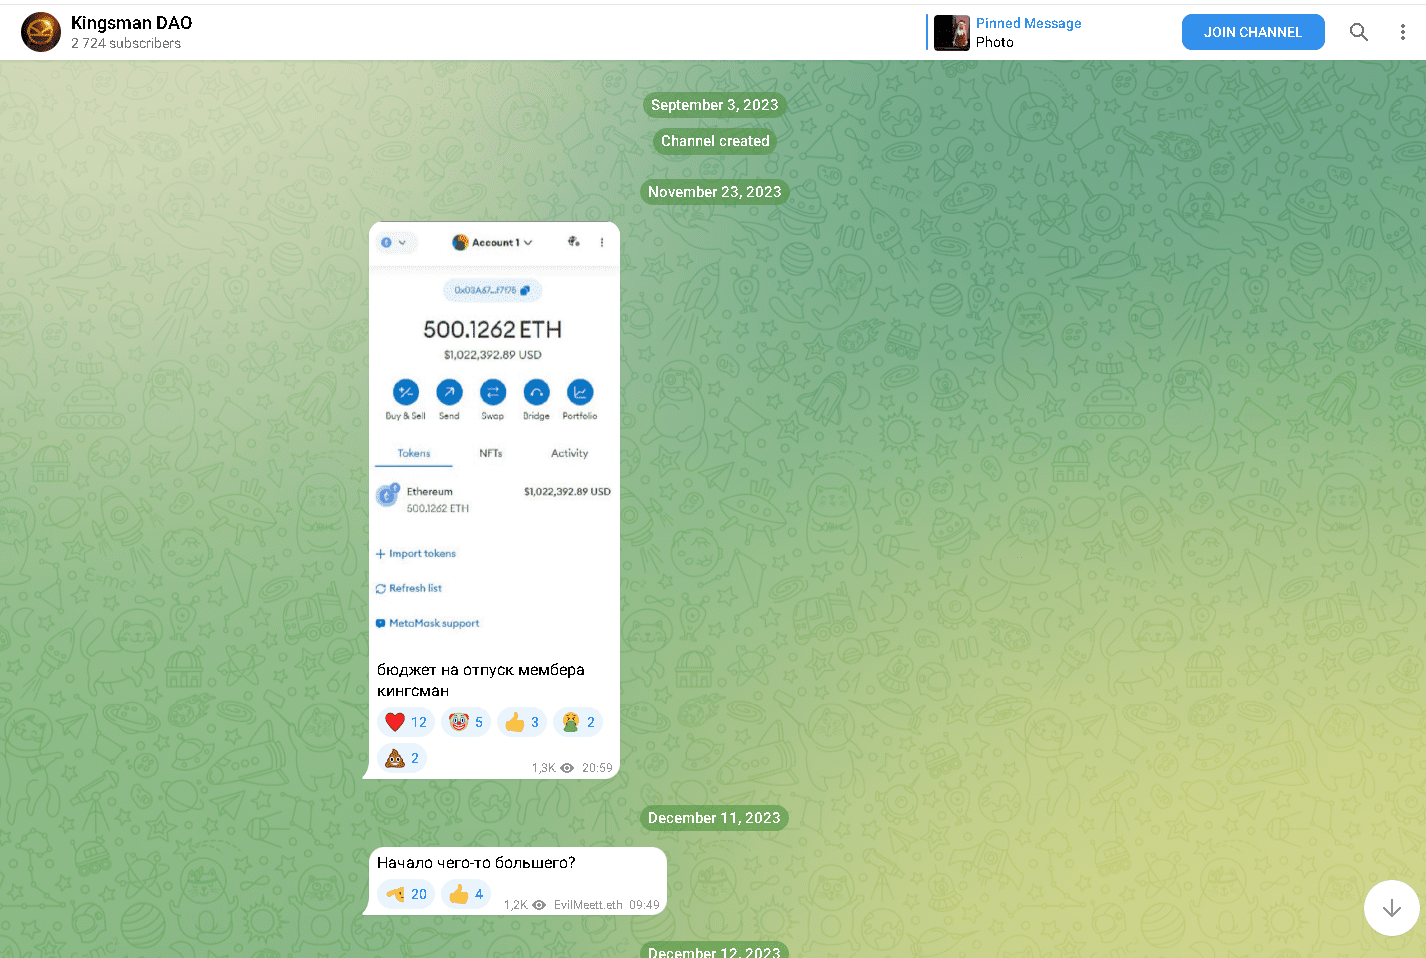Click the Tokens tab in the wallet photo
1426x958 pixels.
(x=414, y=453)
